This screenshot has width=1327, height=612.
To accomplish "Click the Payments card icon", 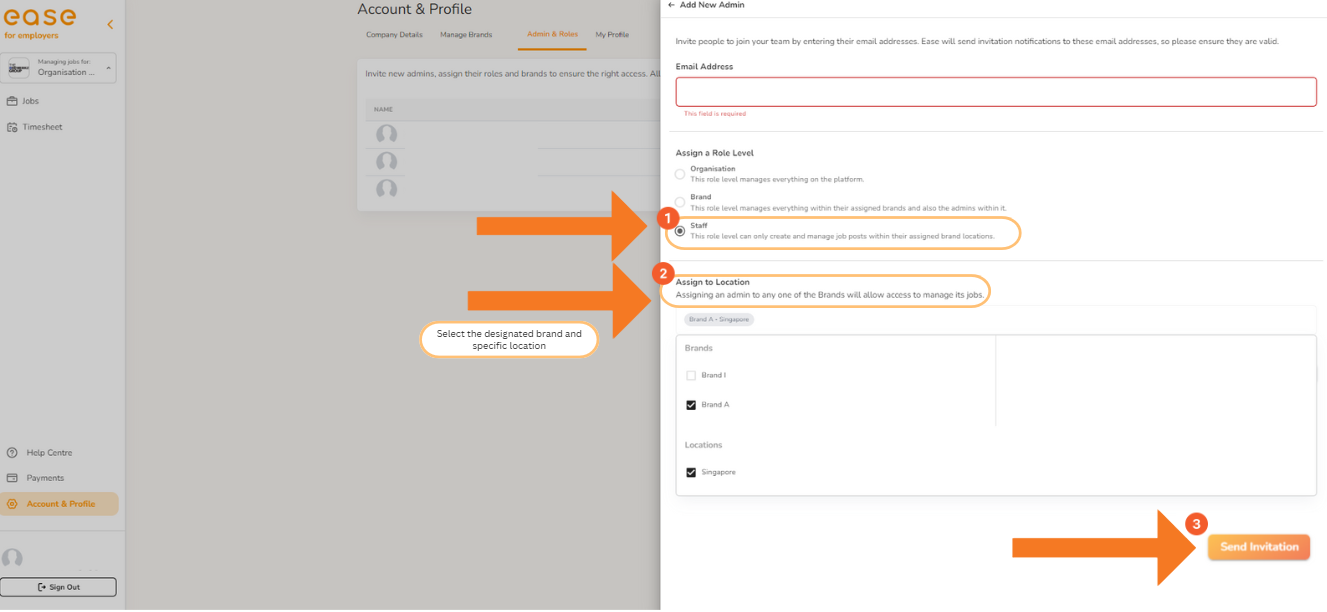I will 12,478.
